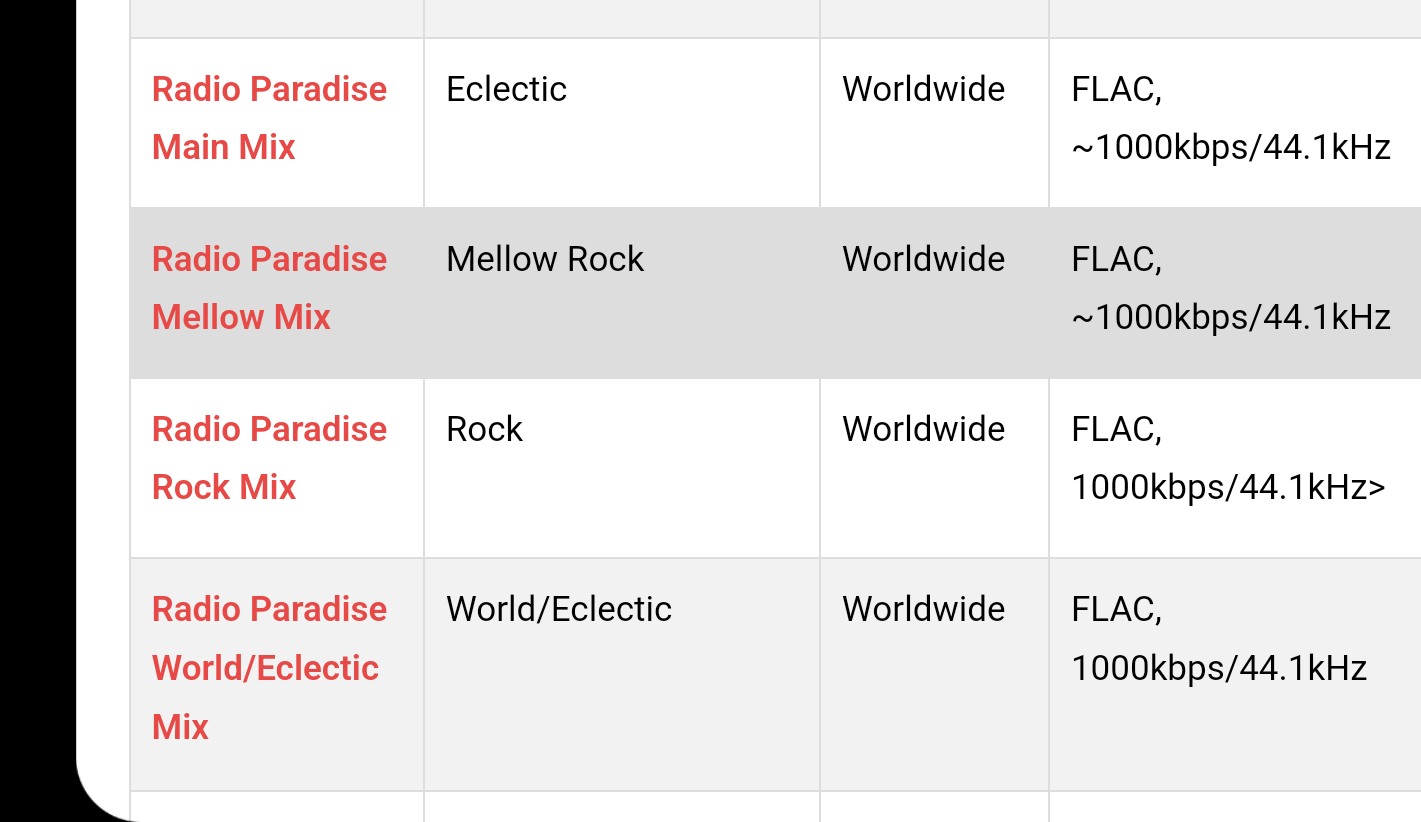Select Worldwide in the Main Mix row
The height and width of the screenshot is (822, 1421).
pos(923,89)
